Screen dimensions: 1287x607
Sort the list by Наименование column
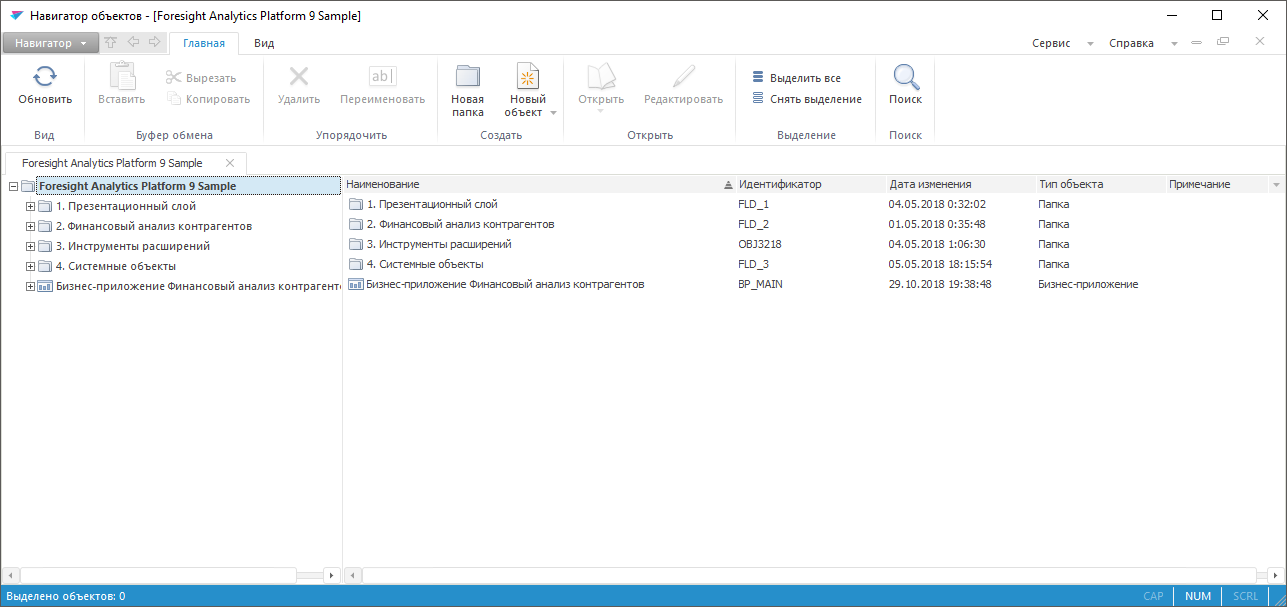click(x=539, y=184)
